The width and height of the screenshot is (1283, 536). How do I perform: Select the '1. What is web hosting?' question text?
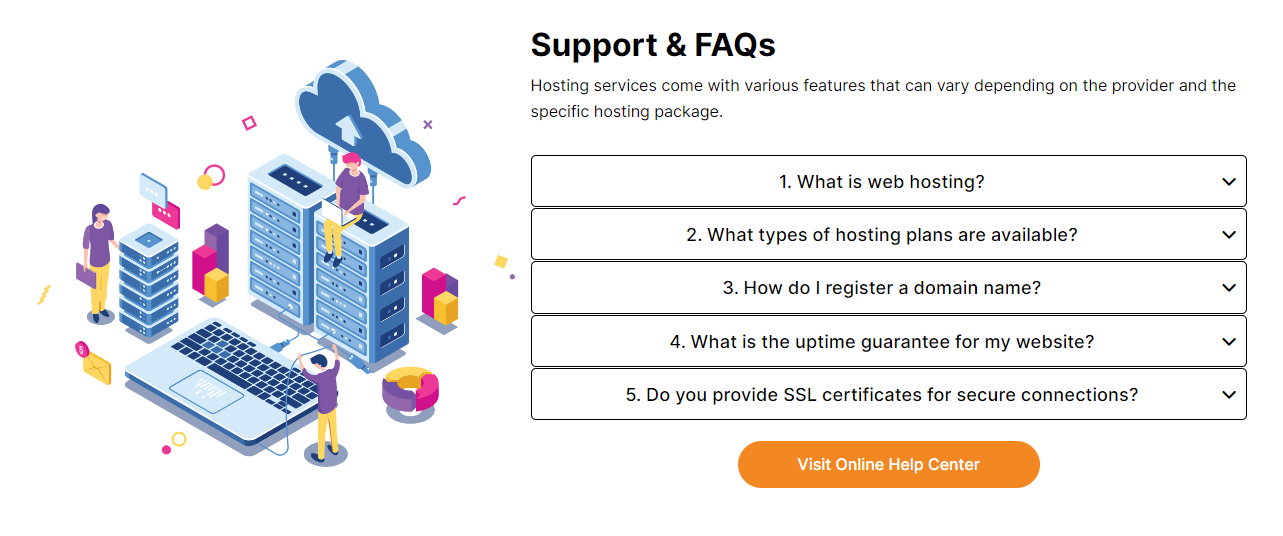(881, 182)
